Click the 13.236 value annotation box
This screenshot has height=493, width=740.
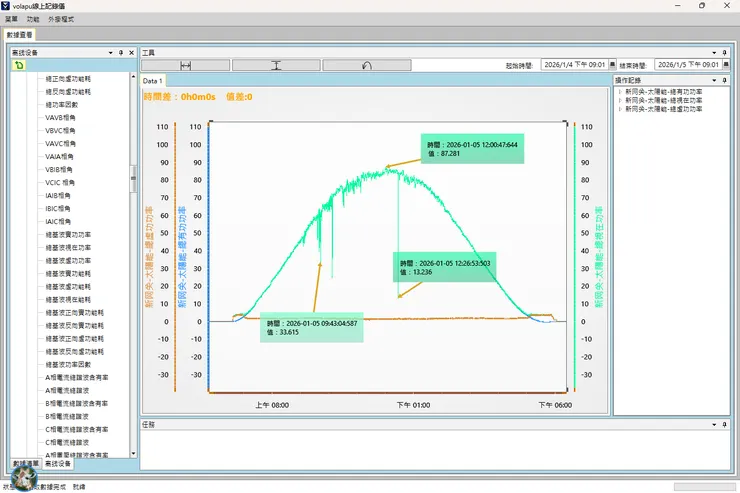(445, 267)
